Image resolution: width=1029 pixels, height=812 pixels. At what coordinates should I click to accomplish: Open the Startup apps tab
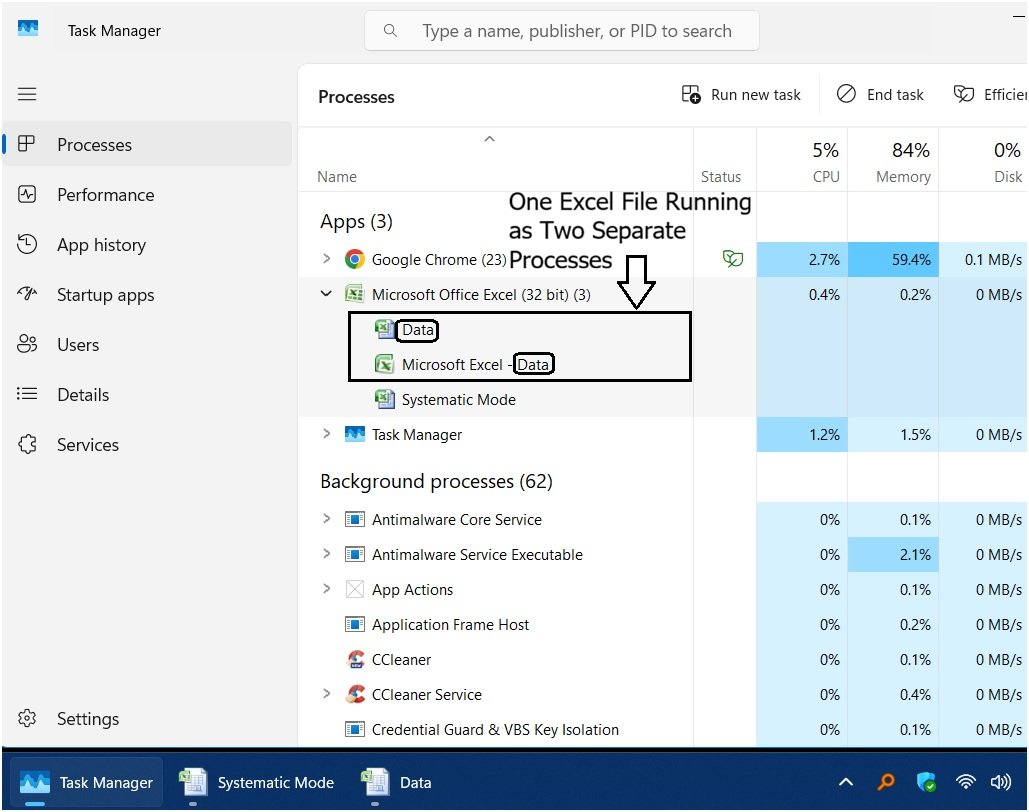(147, 294)
